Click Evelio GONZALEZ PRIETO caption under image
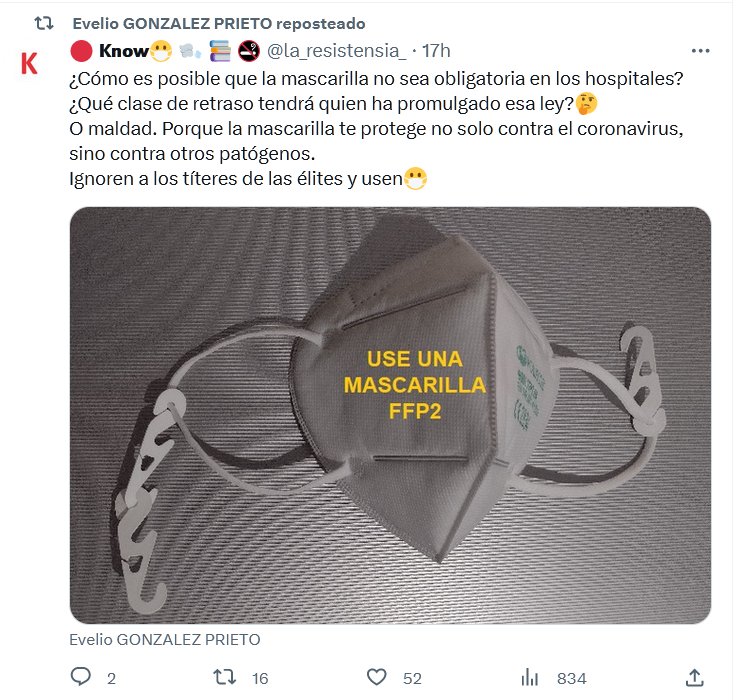The image size is (740, 700). pyautogui.click(x=165, y=640)
